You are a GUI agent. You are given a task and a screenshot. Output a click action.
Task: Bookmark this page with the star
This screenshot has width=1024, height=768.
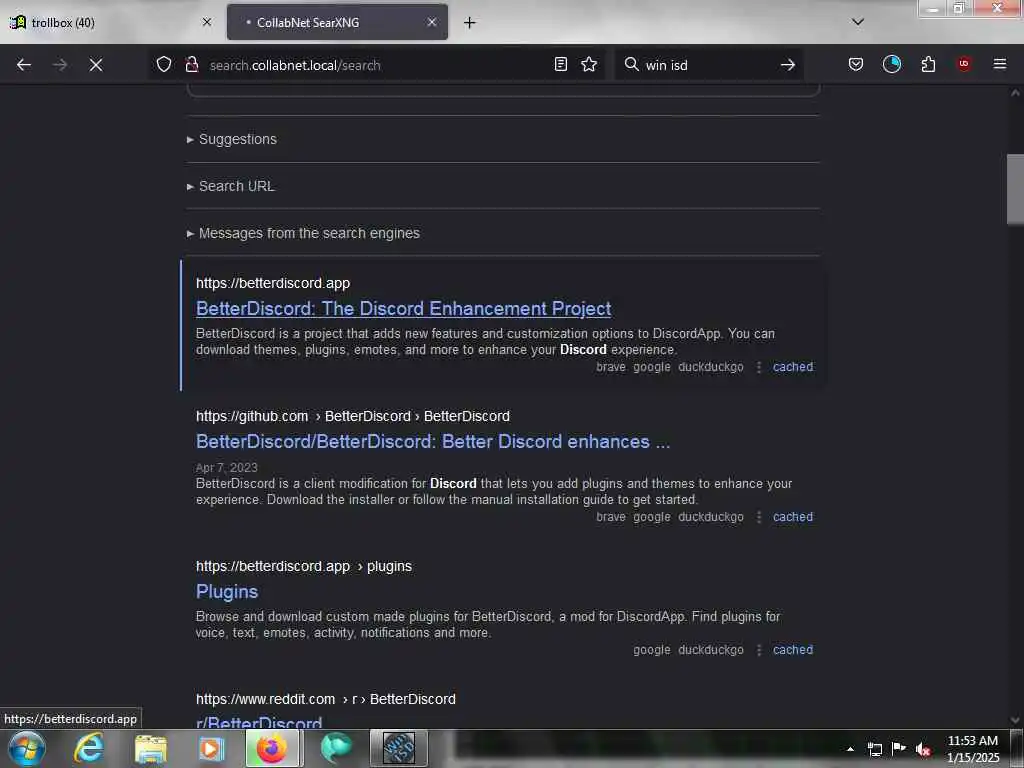[x=589, y=64]
